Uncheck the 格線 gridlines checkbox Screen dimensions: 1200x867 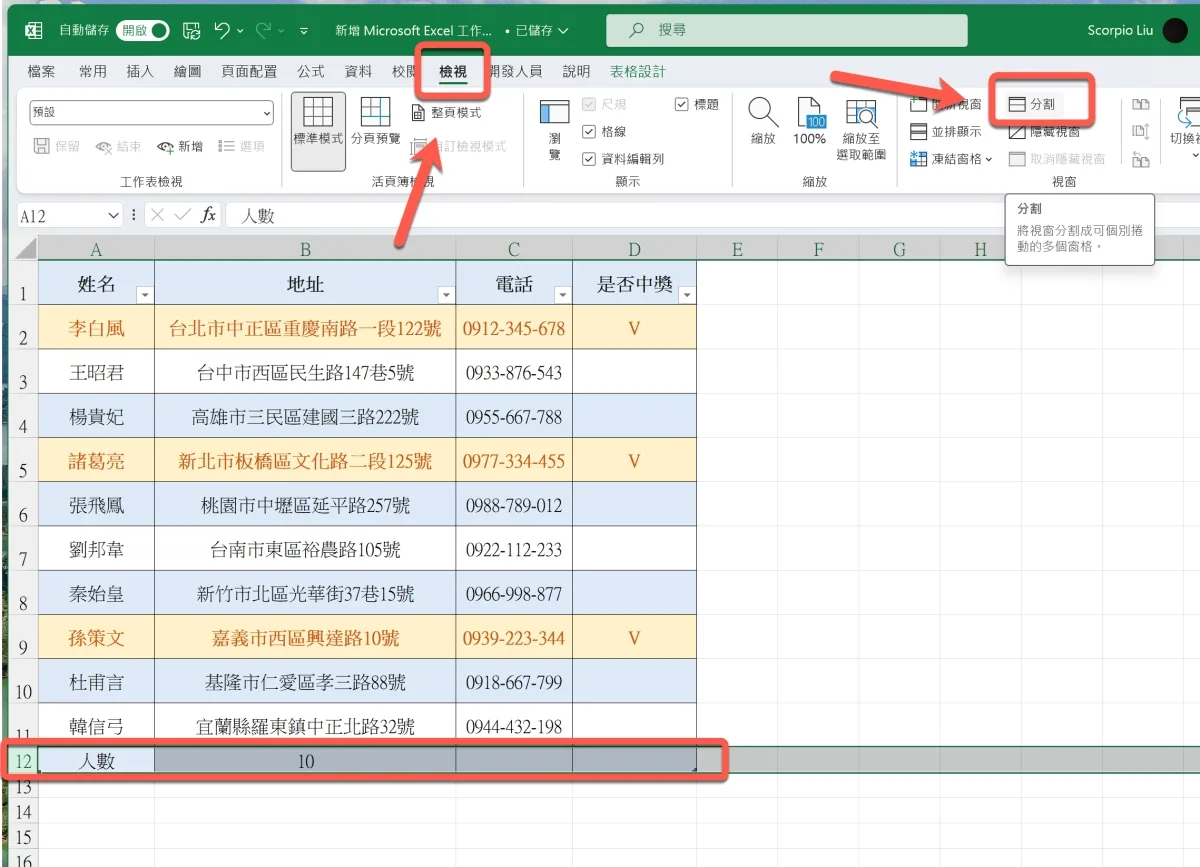(x=589, y=132)
